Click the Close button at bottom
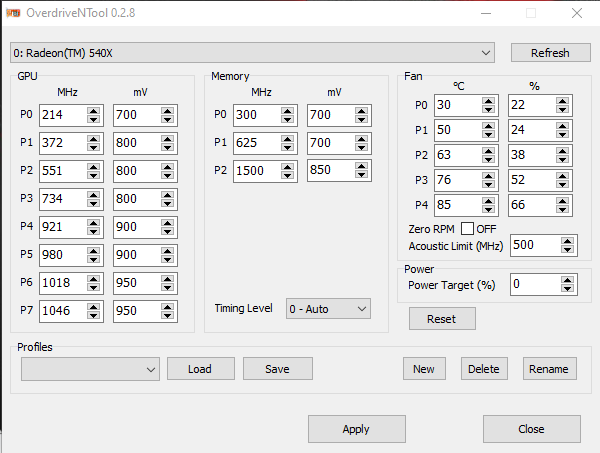The image size is (600, 453). tap(532, 429)
